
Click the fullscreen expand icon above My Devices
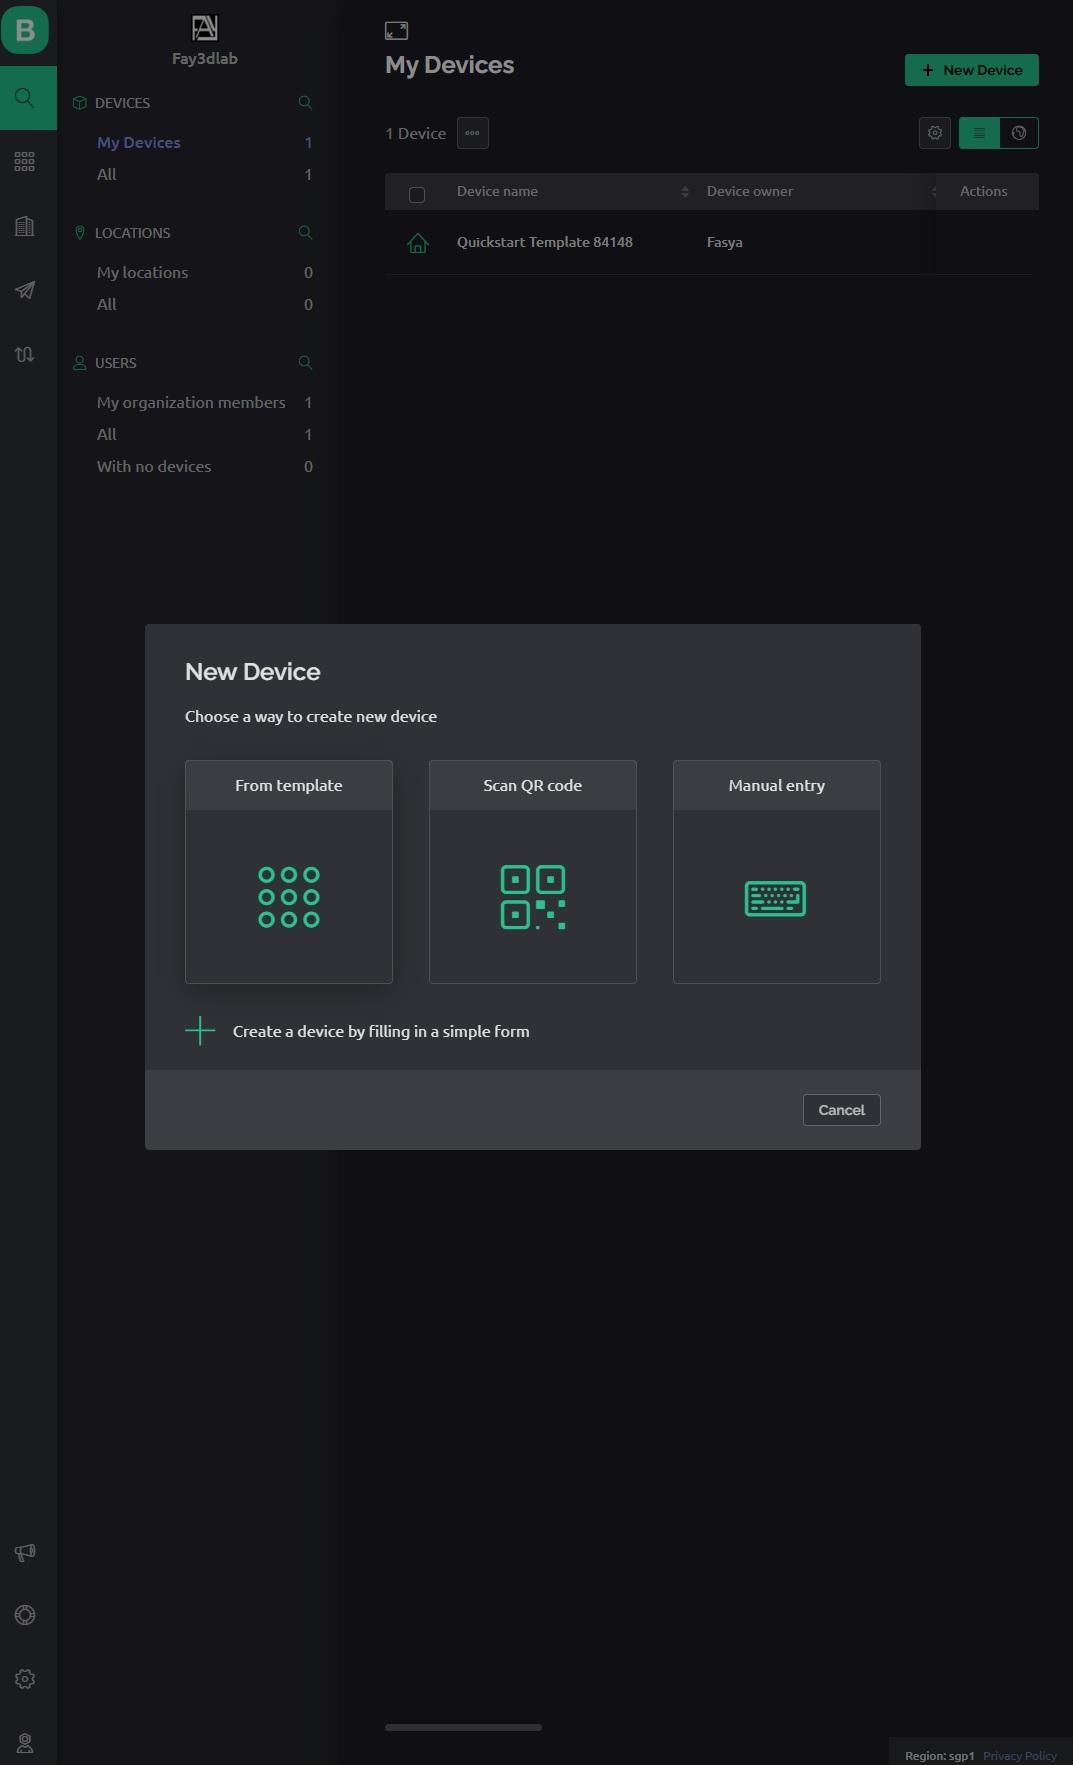coord(397,31)
